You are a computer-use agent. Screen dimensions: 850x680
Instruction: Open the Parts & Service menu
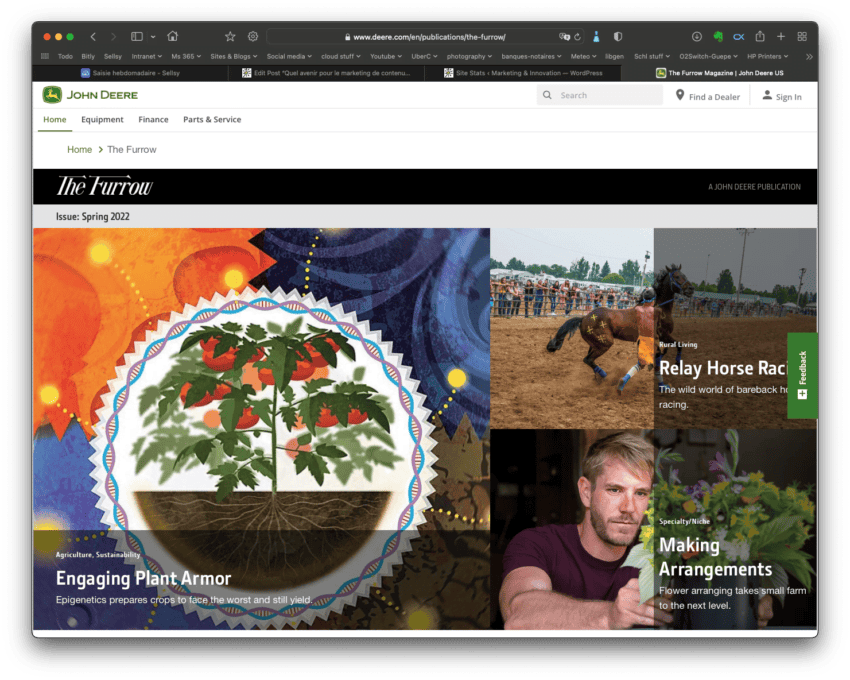point(212,120)
